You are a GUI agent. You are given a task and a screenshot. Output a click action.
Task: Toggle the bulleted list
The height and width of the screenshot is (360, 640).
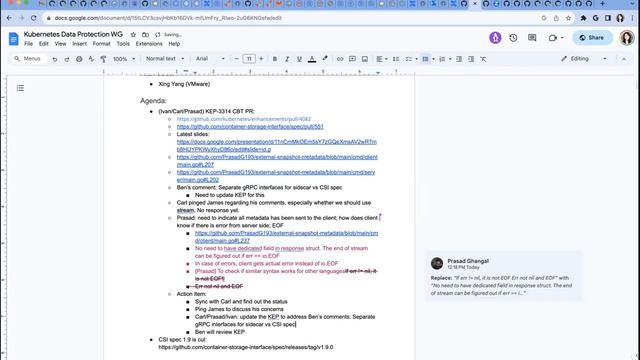click(x=425, y=59)
